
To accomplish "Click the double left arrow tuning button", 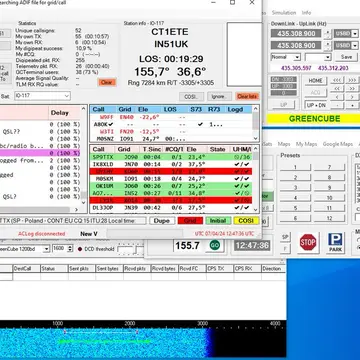I will point(337,89).
